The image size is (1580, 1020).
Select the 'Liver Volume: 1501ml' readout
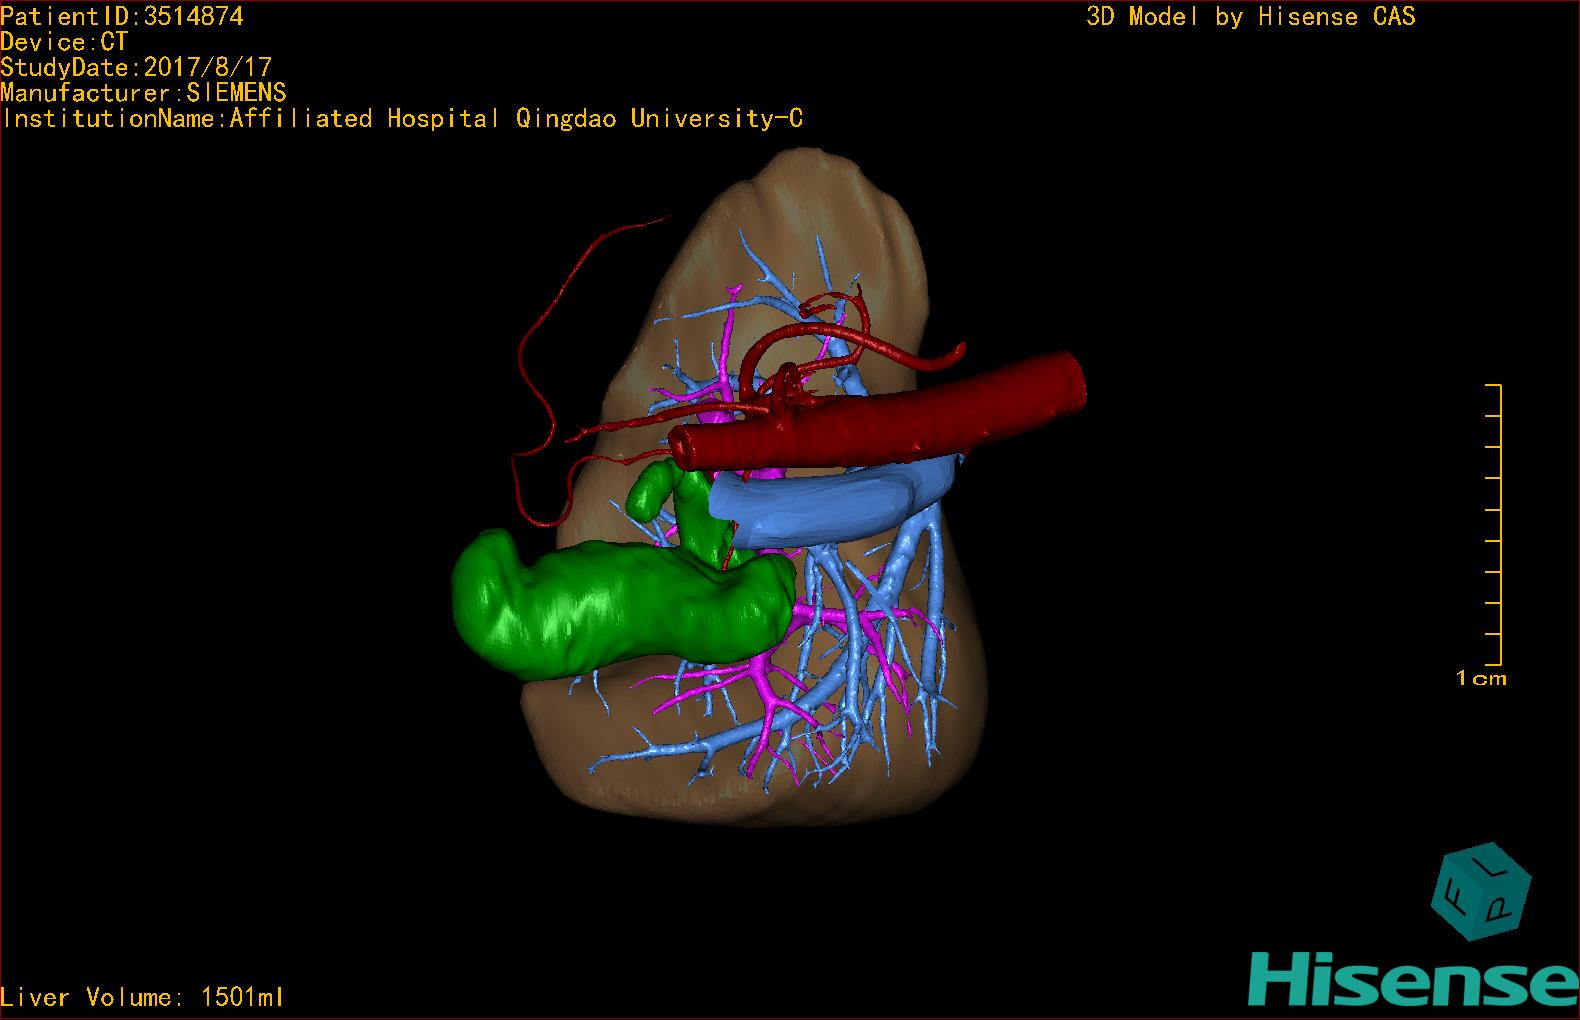pyautogui.click(x=142, y=997)
